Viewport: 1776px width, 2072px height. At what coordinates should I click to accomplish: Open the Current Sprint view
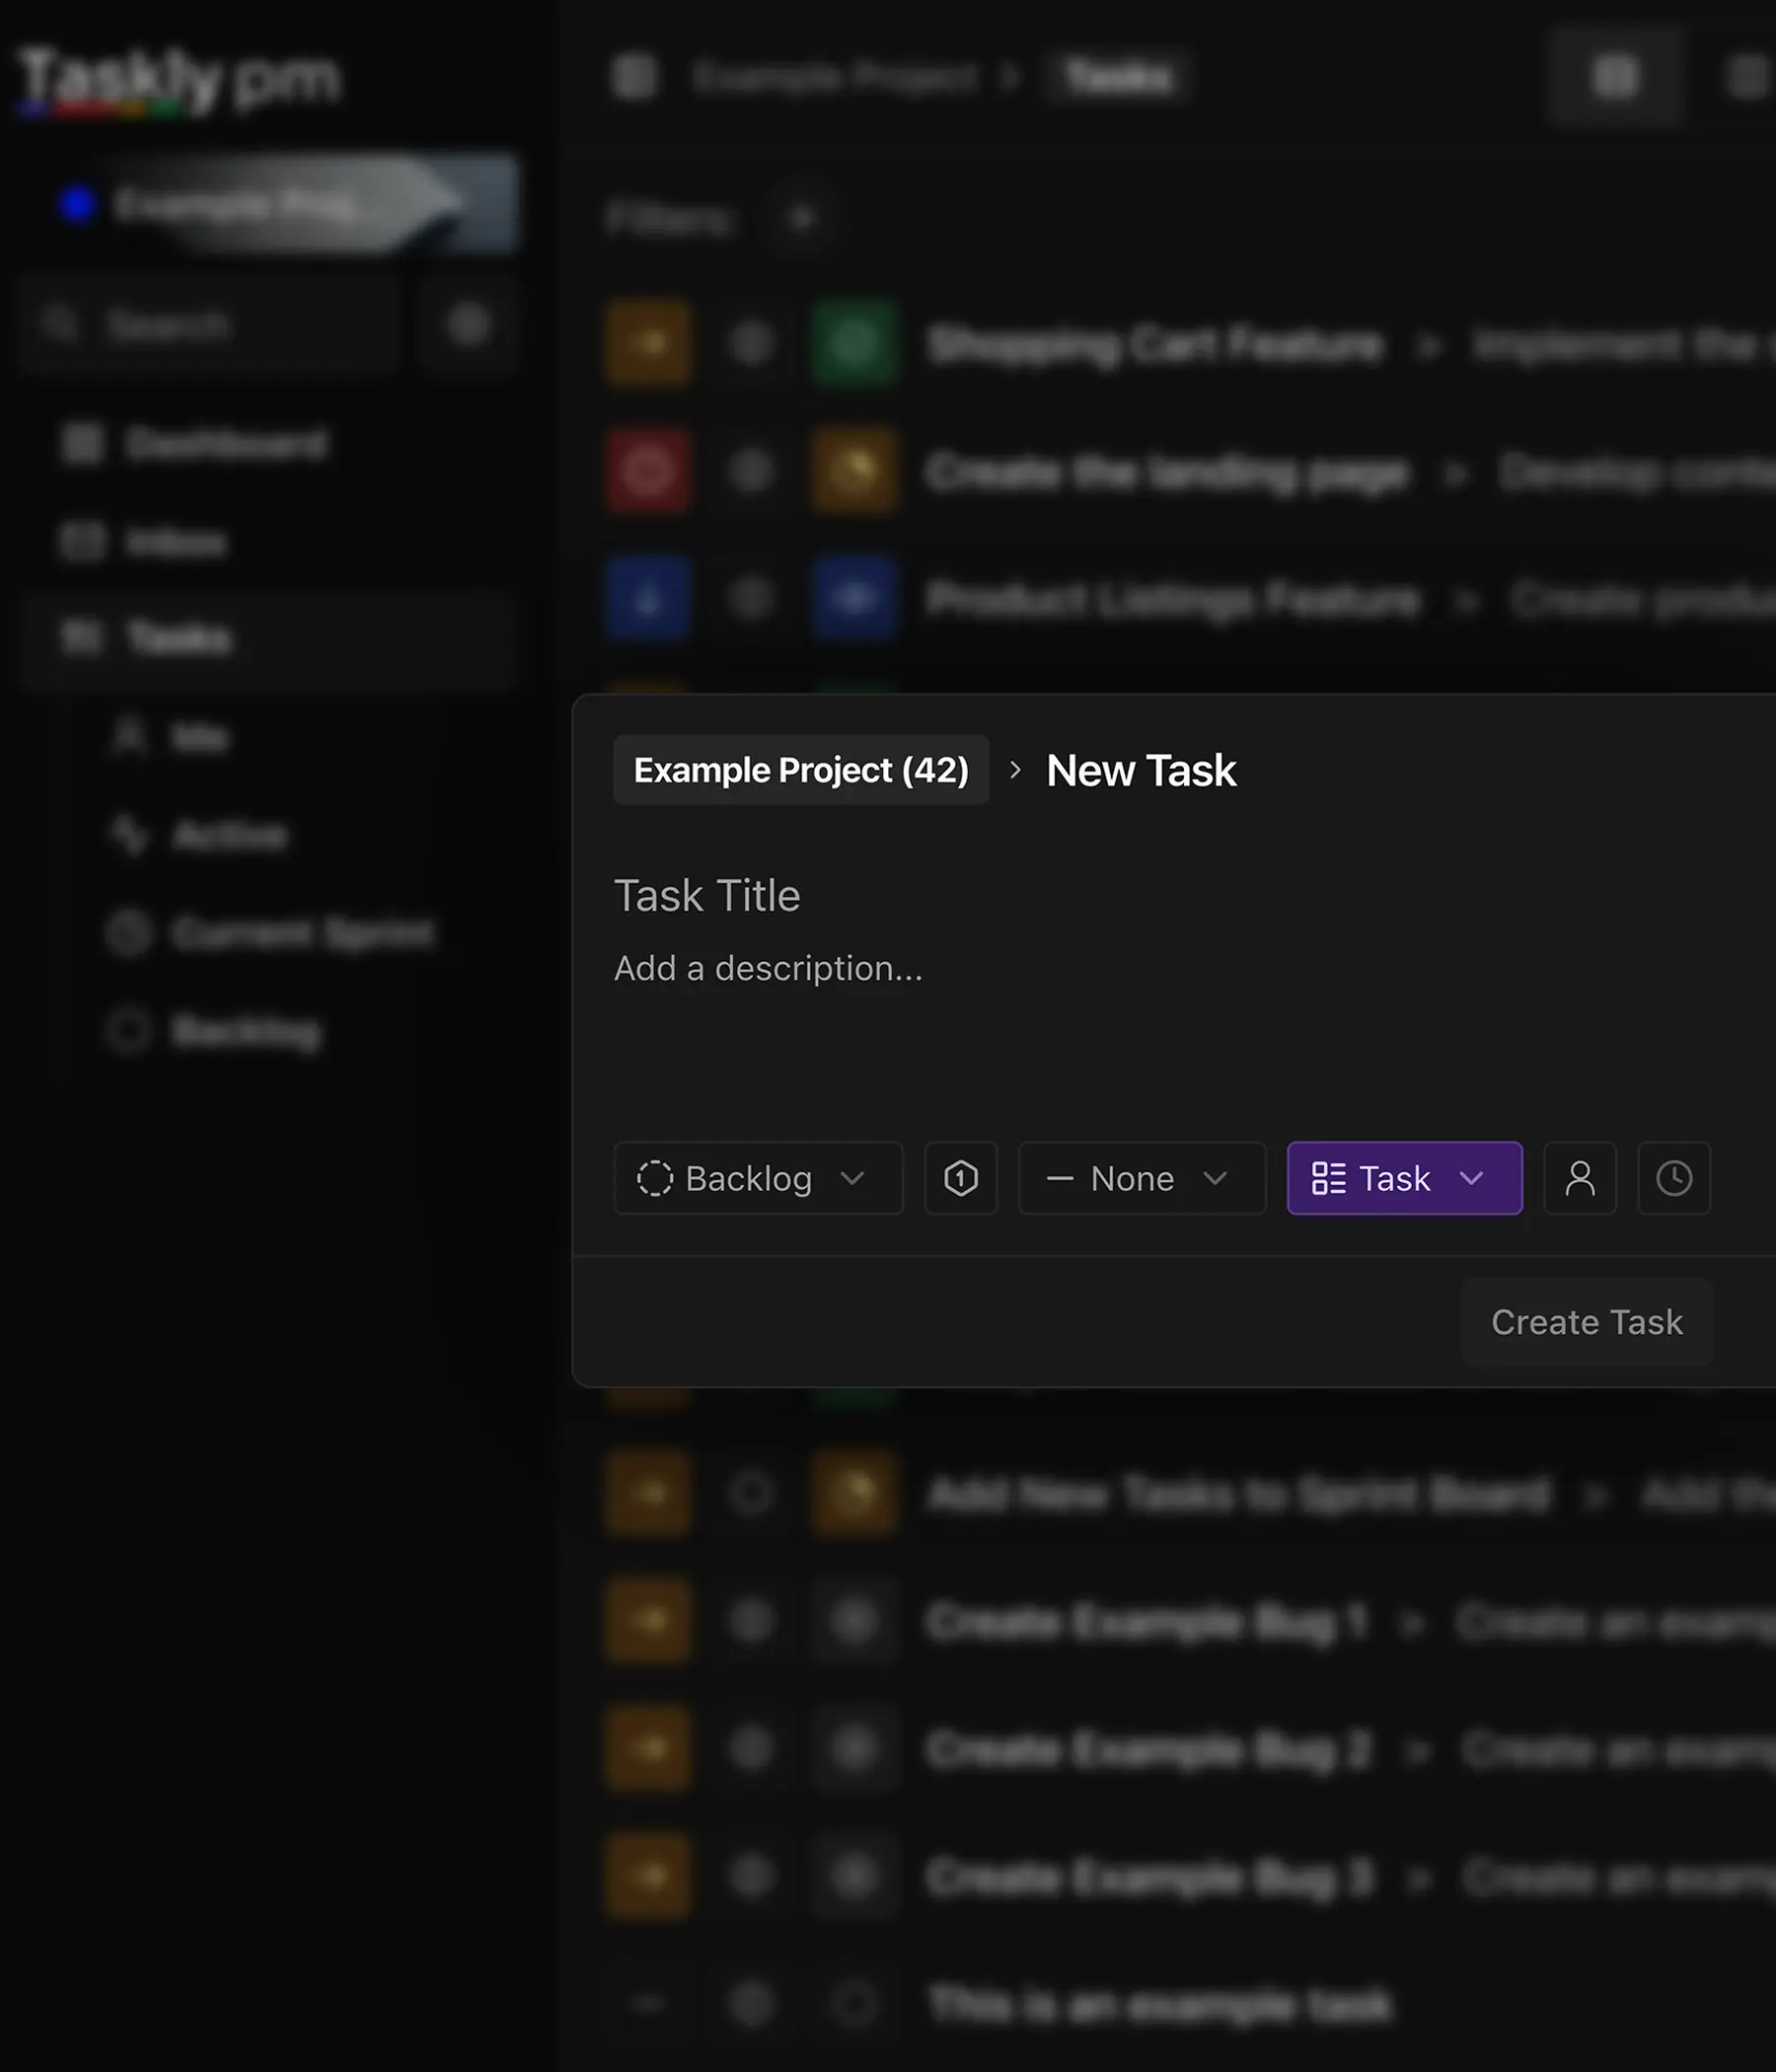click(271, 933)
